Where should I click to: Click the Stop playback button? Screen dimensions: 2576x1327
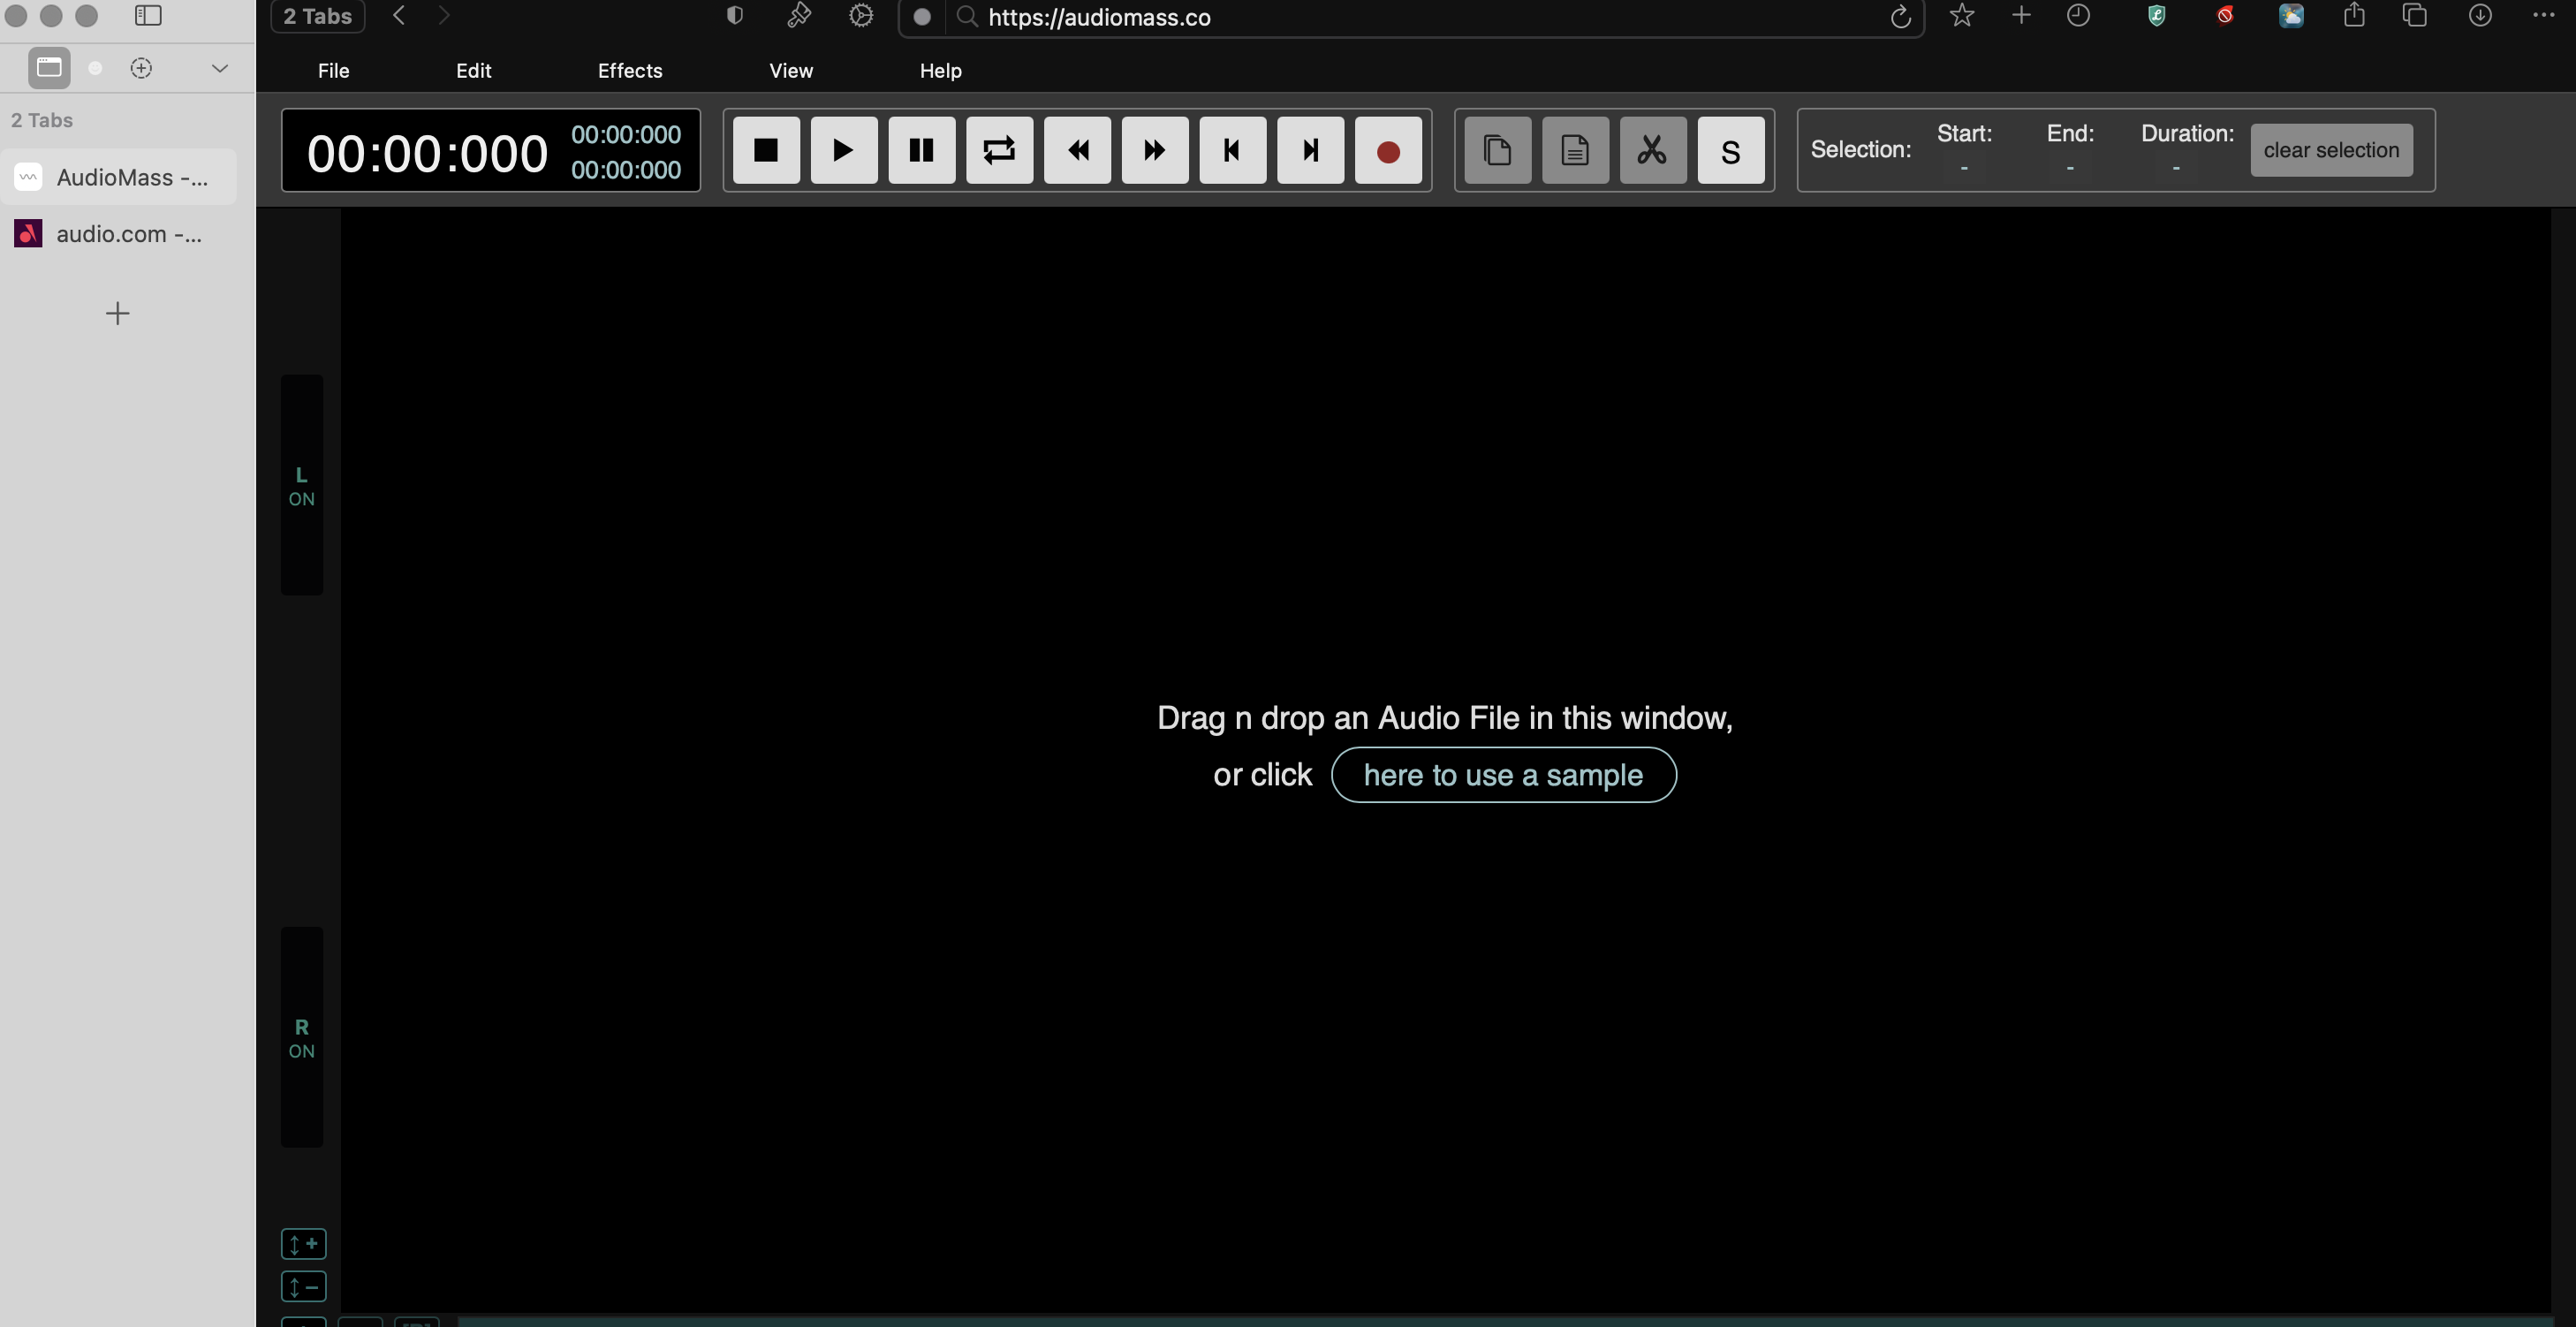[x=766, y=150]
